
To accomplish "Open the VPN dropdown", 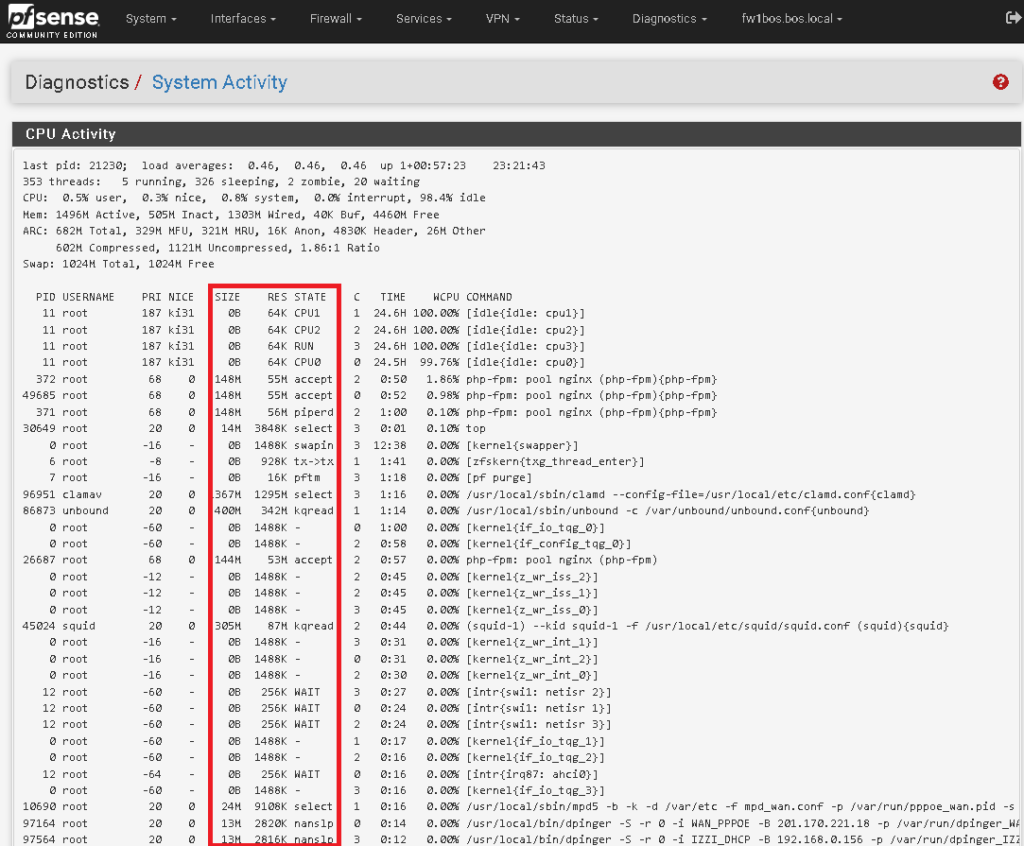I will pos(502,19).
